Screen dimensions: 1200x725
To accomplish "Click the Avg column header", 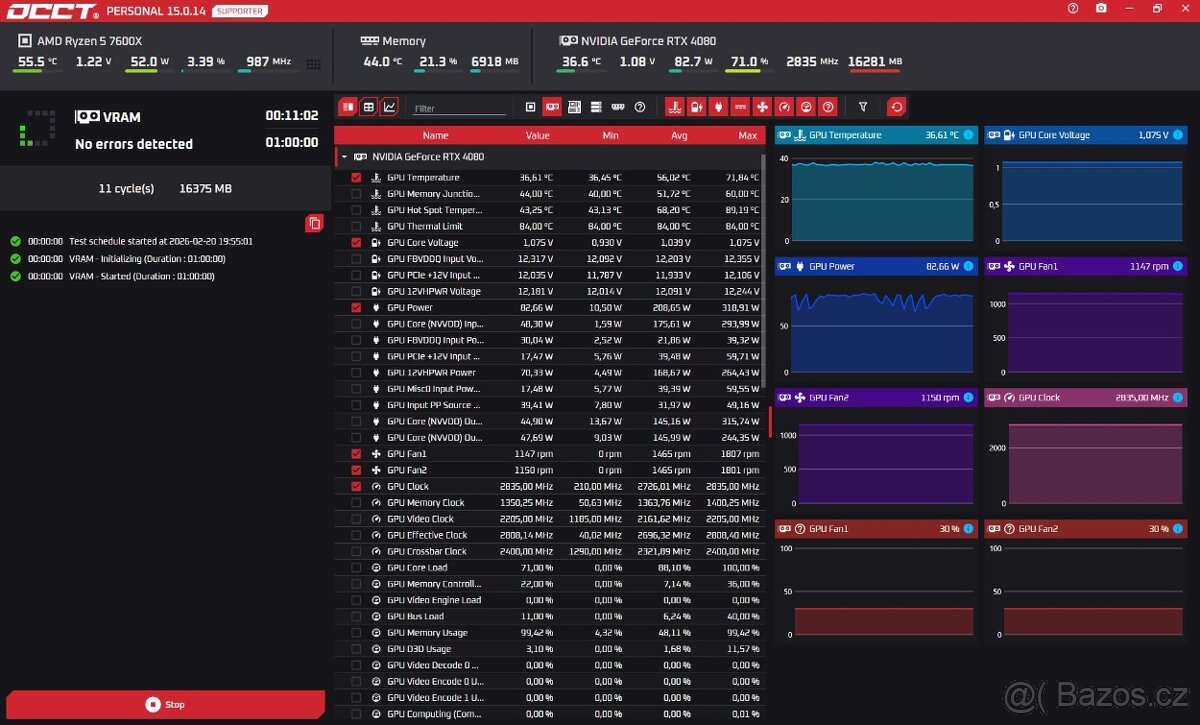I will pyautogui.click(x=679, y=135).
